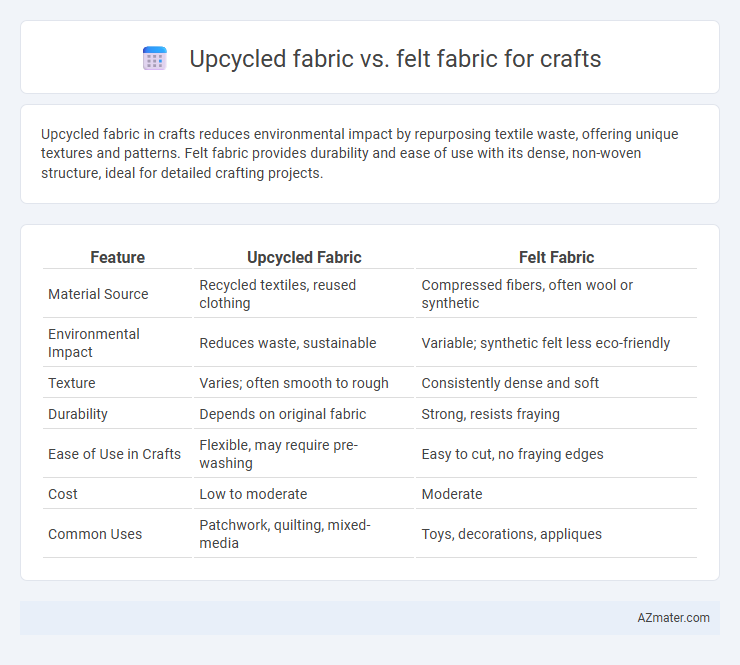Click 'Depends on original fabric' cell
The width and height of the screenshot is (740, 665).
[x=282, y=414]
